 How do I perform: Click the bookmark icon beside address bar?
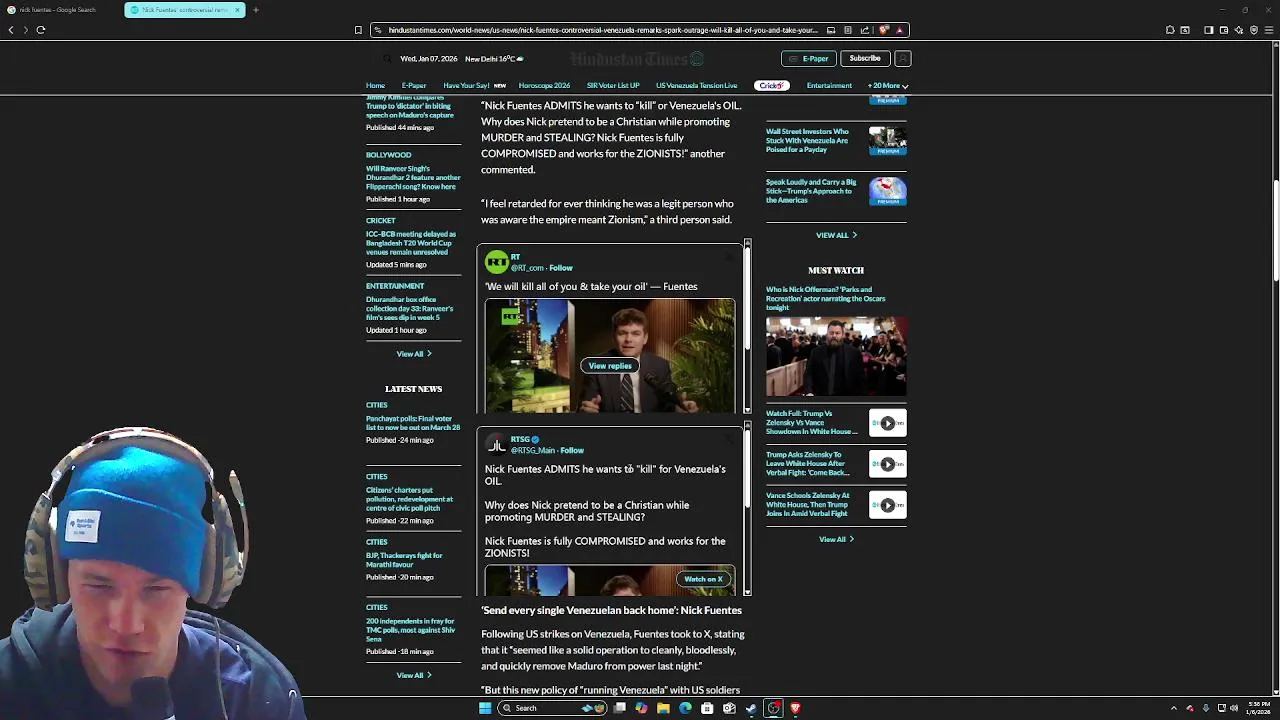pos(358,30)
